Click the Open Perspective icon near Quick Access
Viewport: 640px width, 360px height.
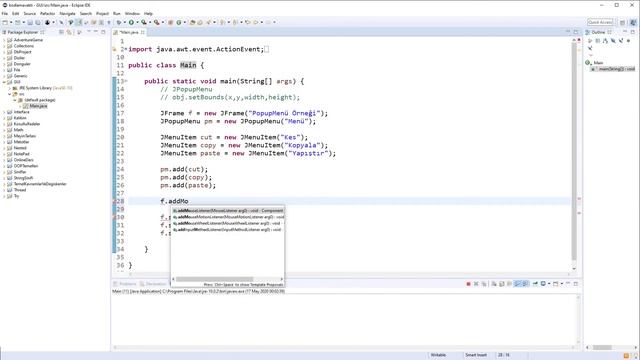pos(623,22)
